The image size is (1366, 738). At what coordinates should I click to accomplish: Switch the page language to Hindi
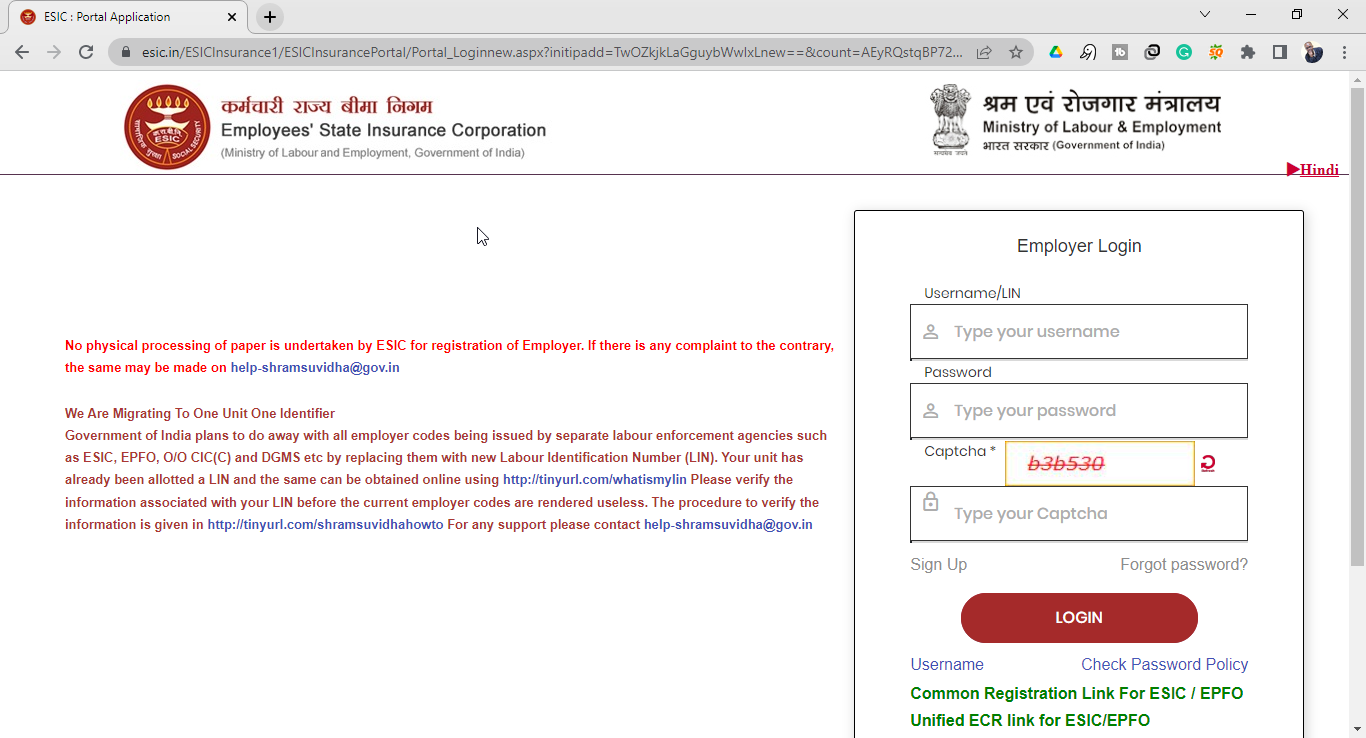(x=1319, y=169)
